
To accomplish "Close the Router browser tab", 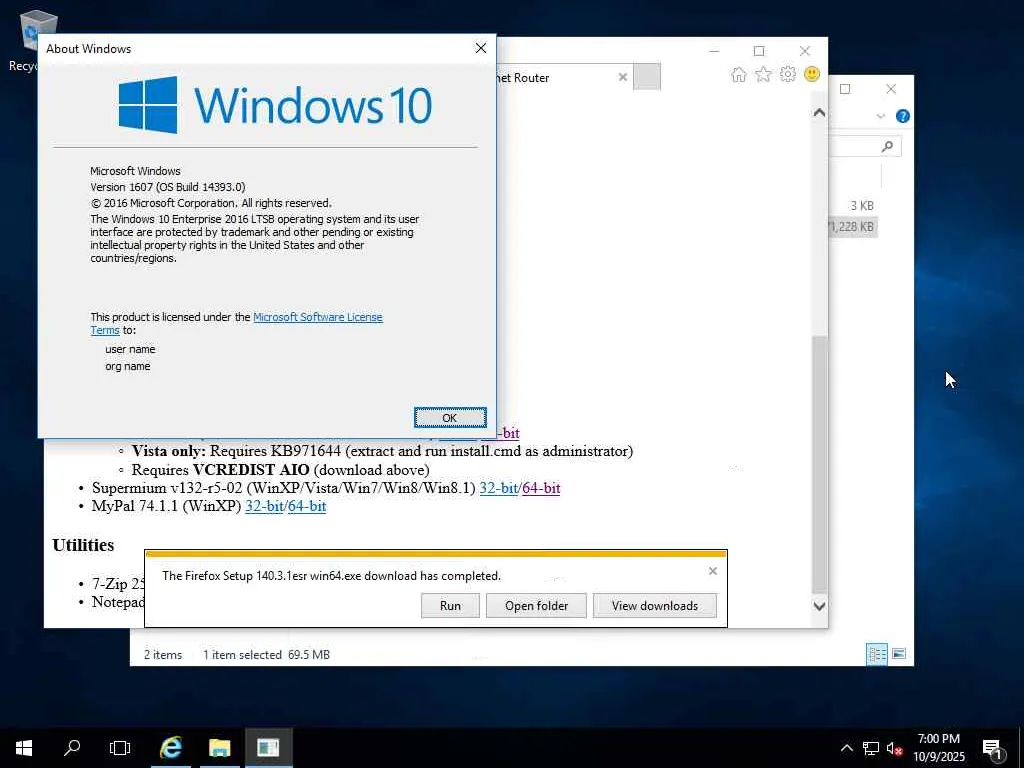I will point(622,77).
